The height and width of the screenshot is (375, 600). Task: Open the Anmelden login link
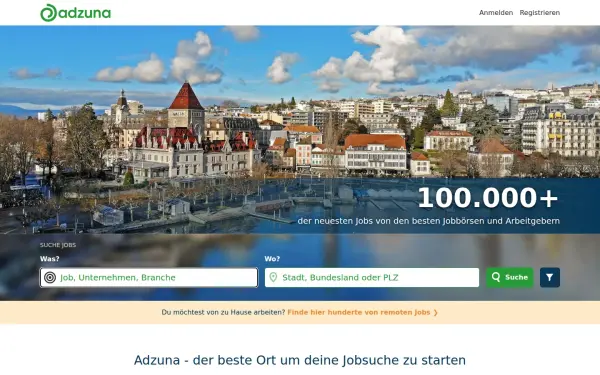point(496,13)
